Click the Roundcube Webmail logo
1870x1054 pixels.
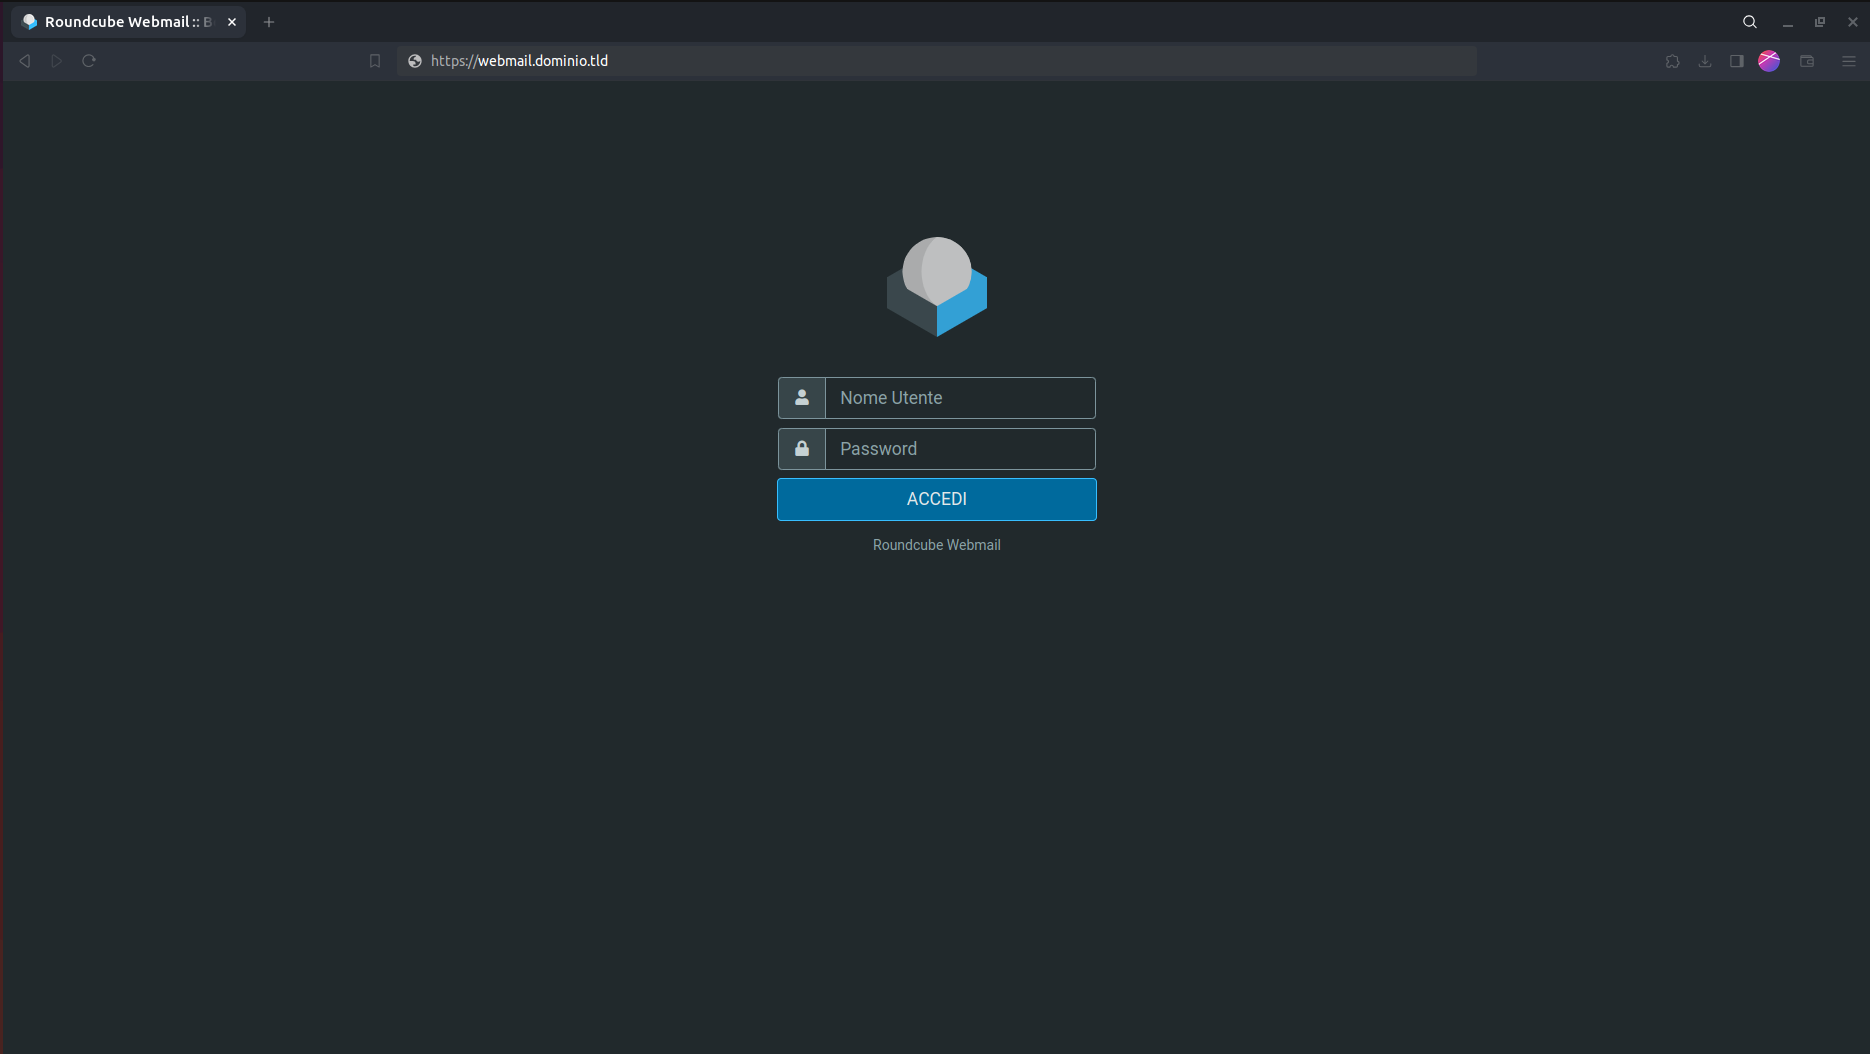(936, 286)
